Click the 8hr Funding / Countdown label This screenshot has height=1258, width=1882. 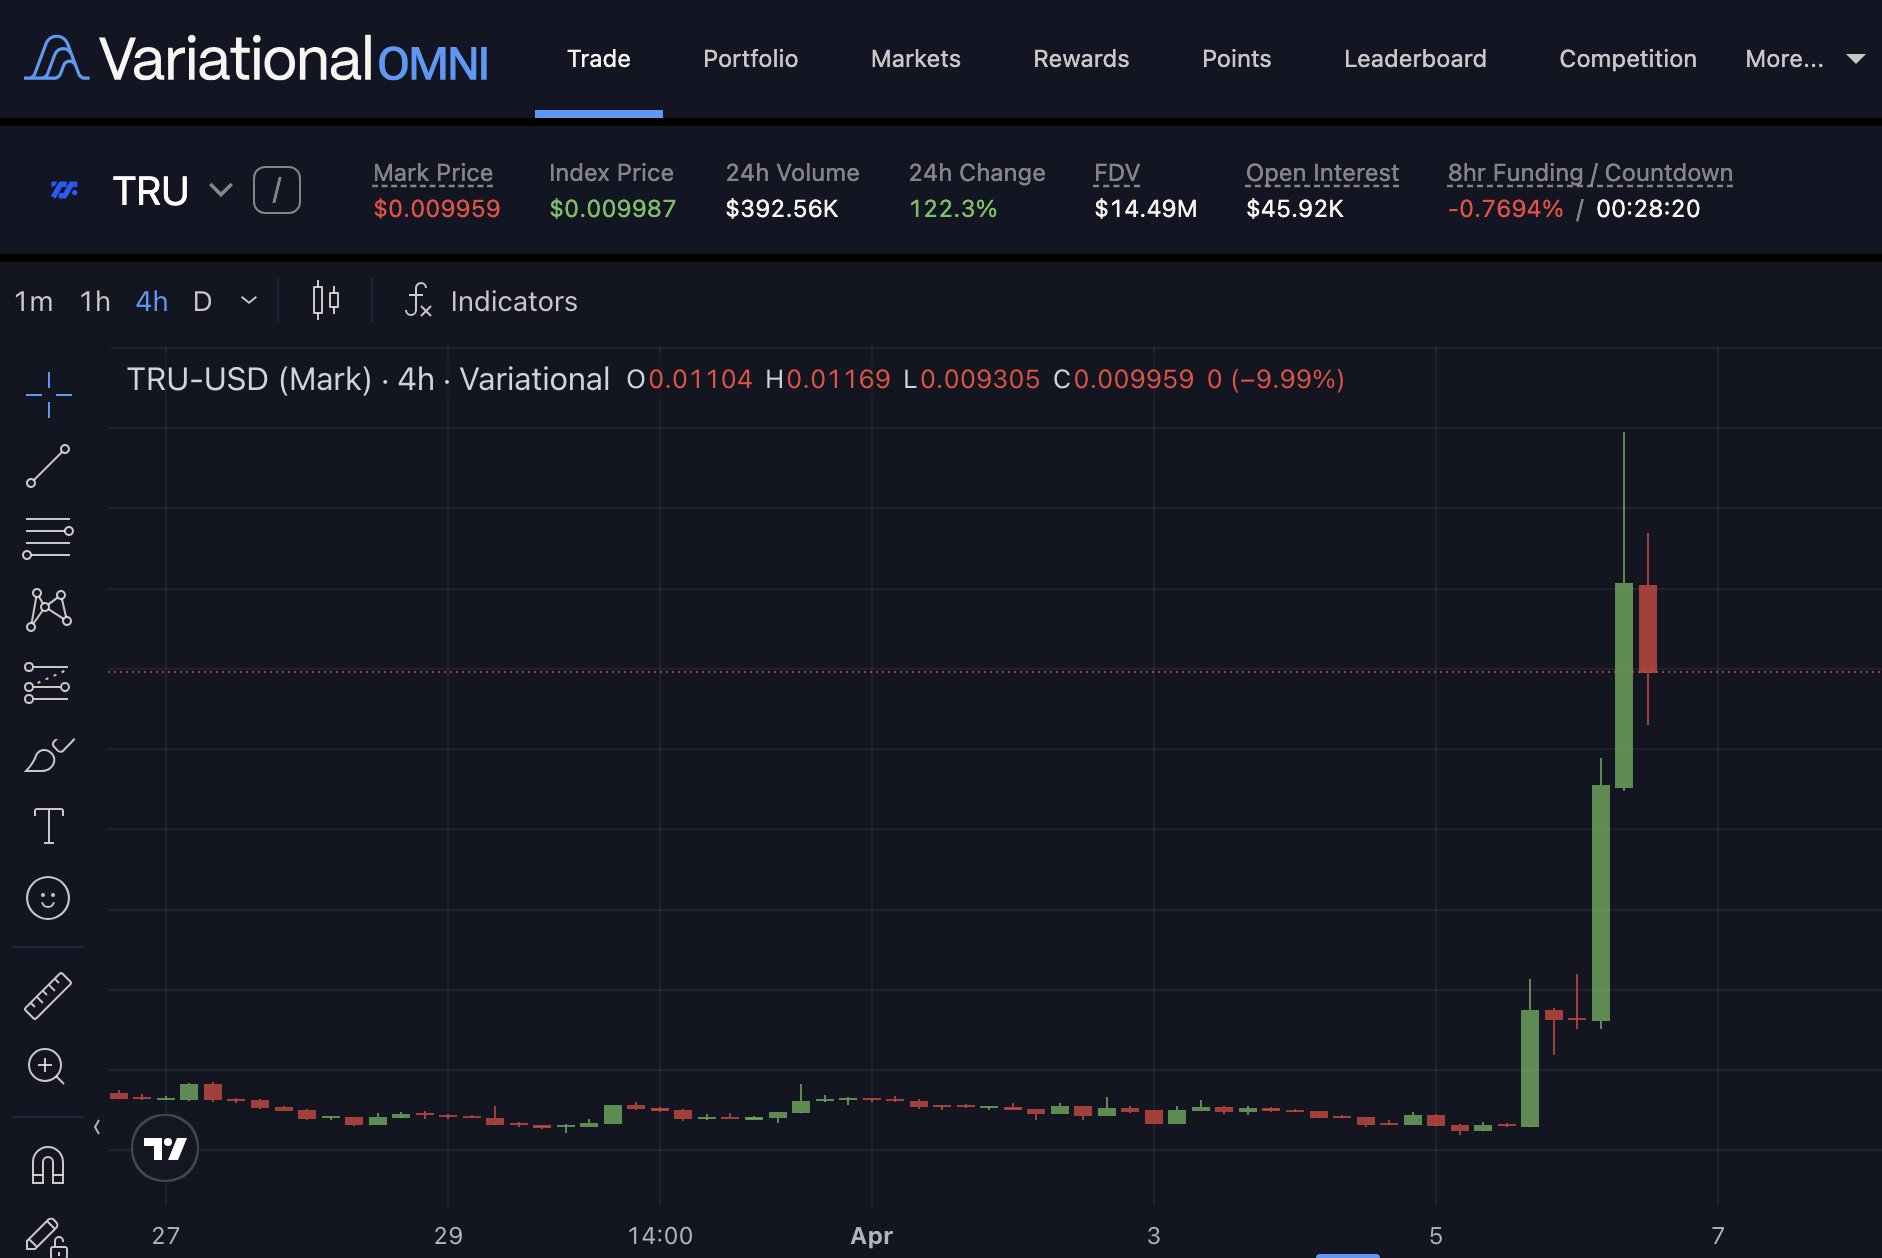click(x=1590, y=173)
